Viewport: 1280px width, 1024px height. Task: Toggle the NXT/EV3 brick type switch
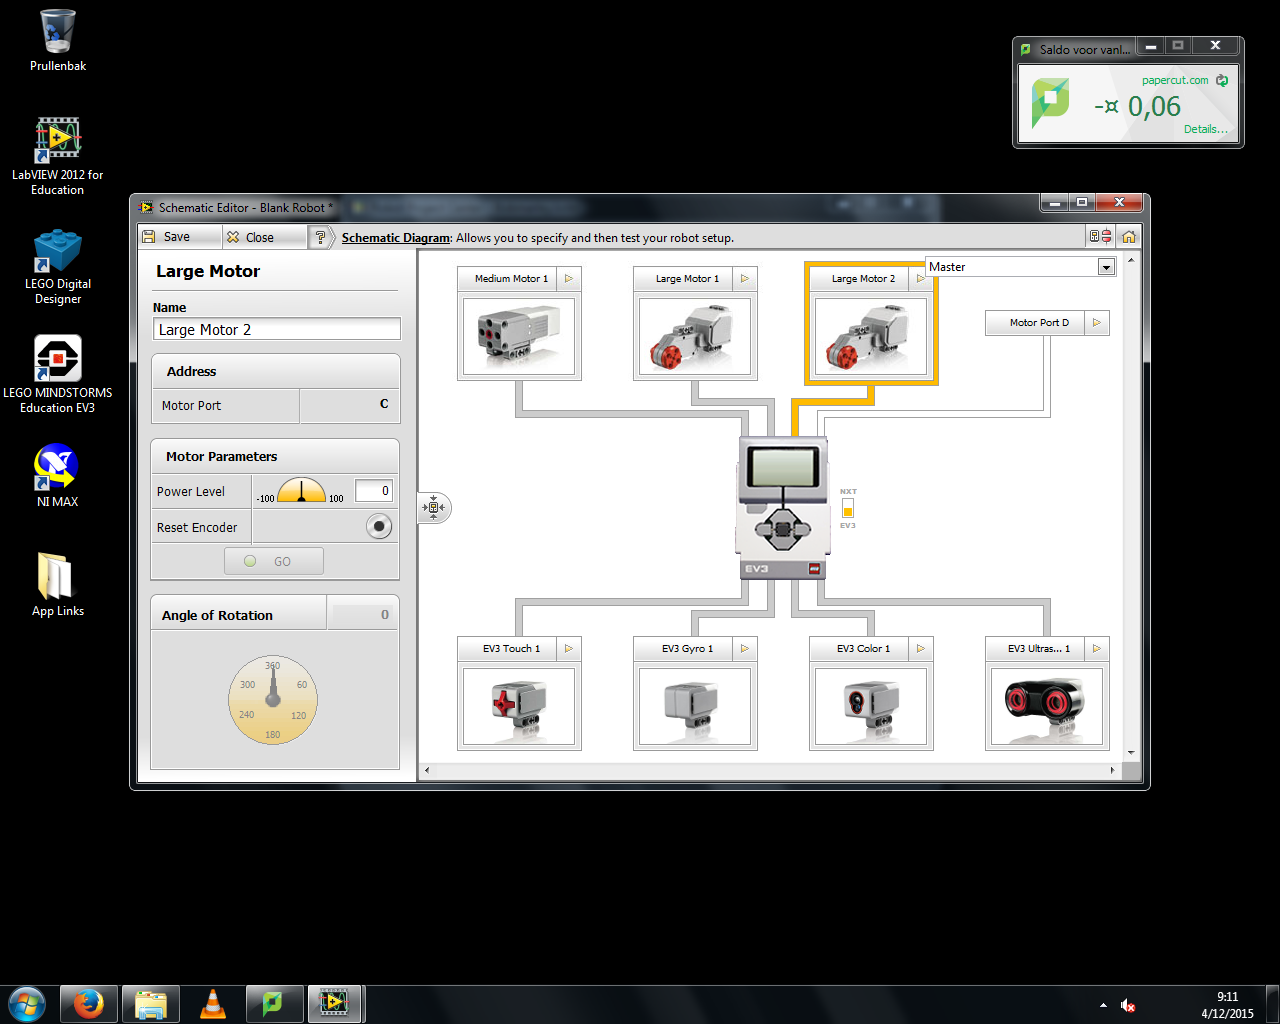point(848,508)
